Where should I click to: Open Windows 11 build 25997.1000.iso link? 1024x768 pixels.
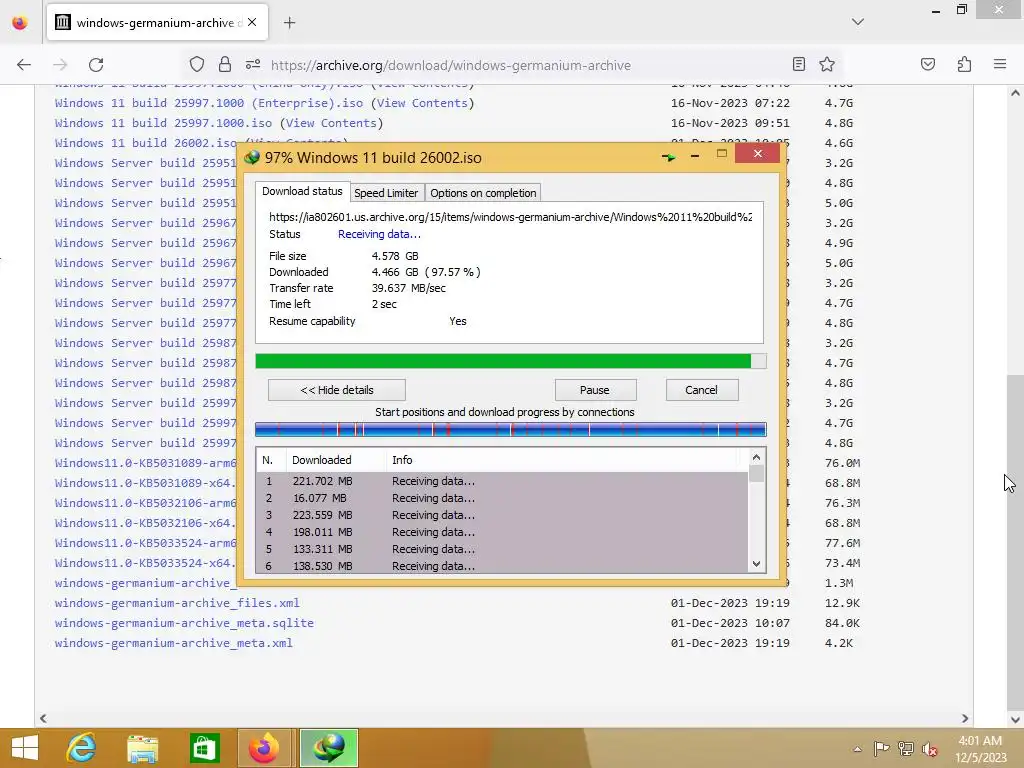coord(163,123)
